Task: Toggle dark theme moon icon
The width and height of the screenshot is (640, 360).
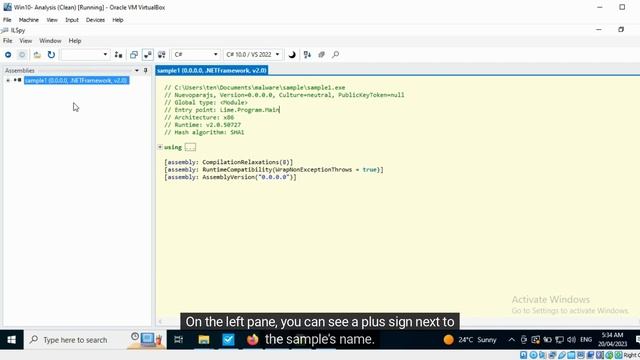Action: click(x=292, y=55)
